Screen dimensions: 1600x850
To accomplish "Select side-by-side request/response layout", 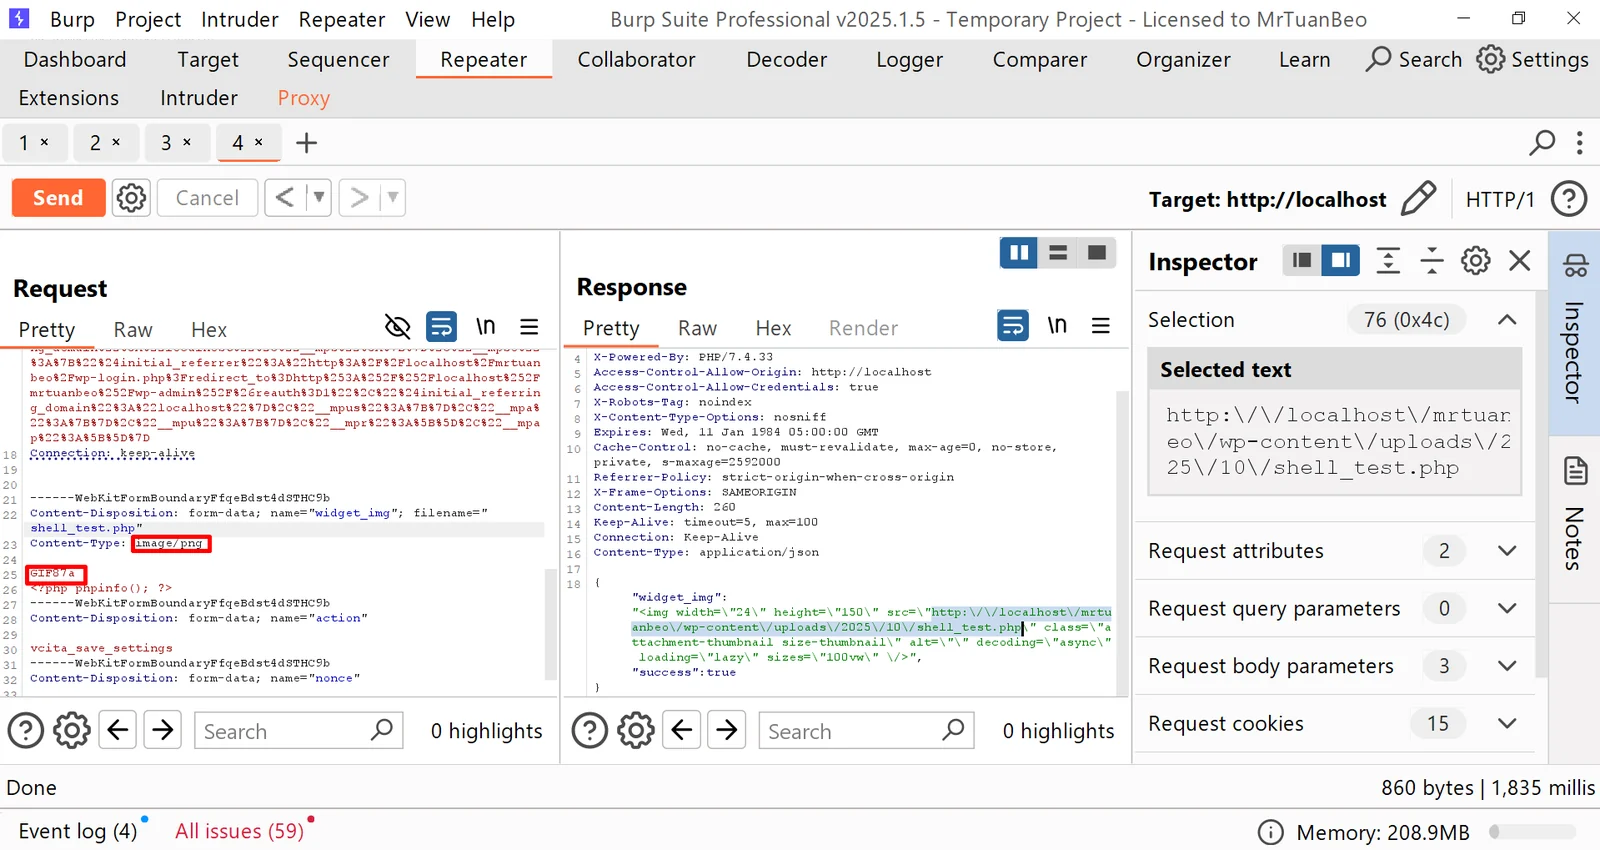I will (1019, 253).
